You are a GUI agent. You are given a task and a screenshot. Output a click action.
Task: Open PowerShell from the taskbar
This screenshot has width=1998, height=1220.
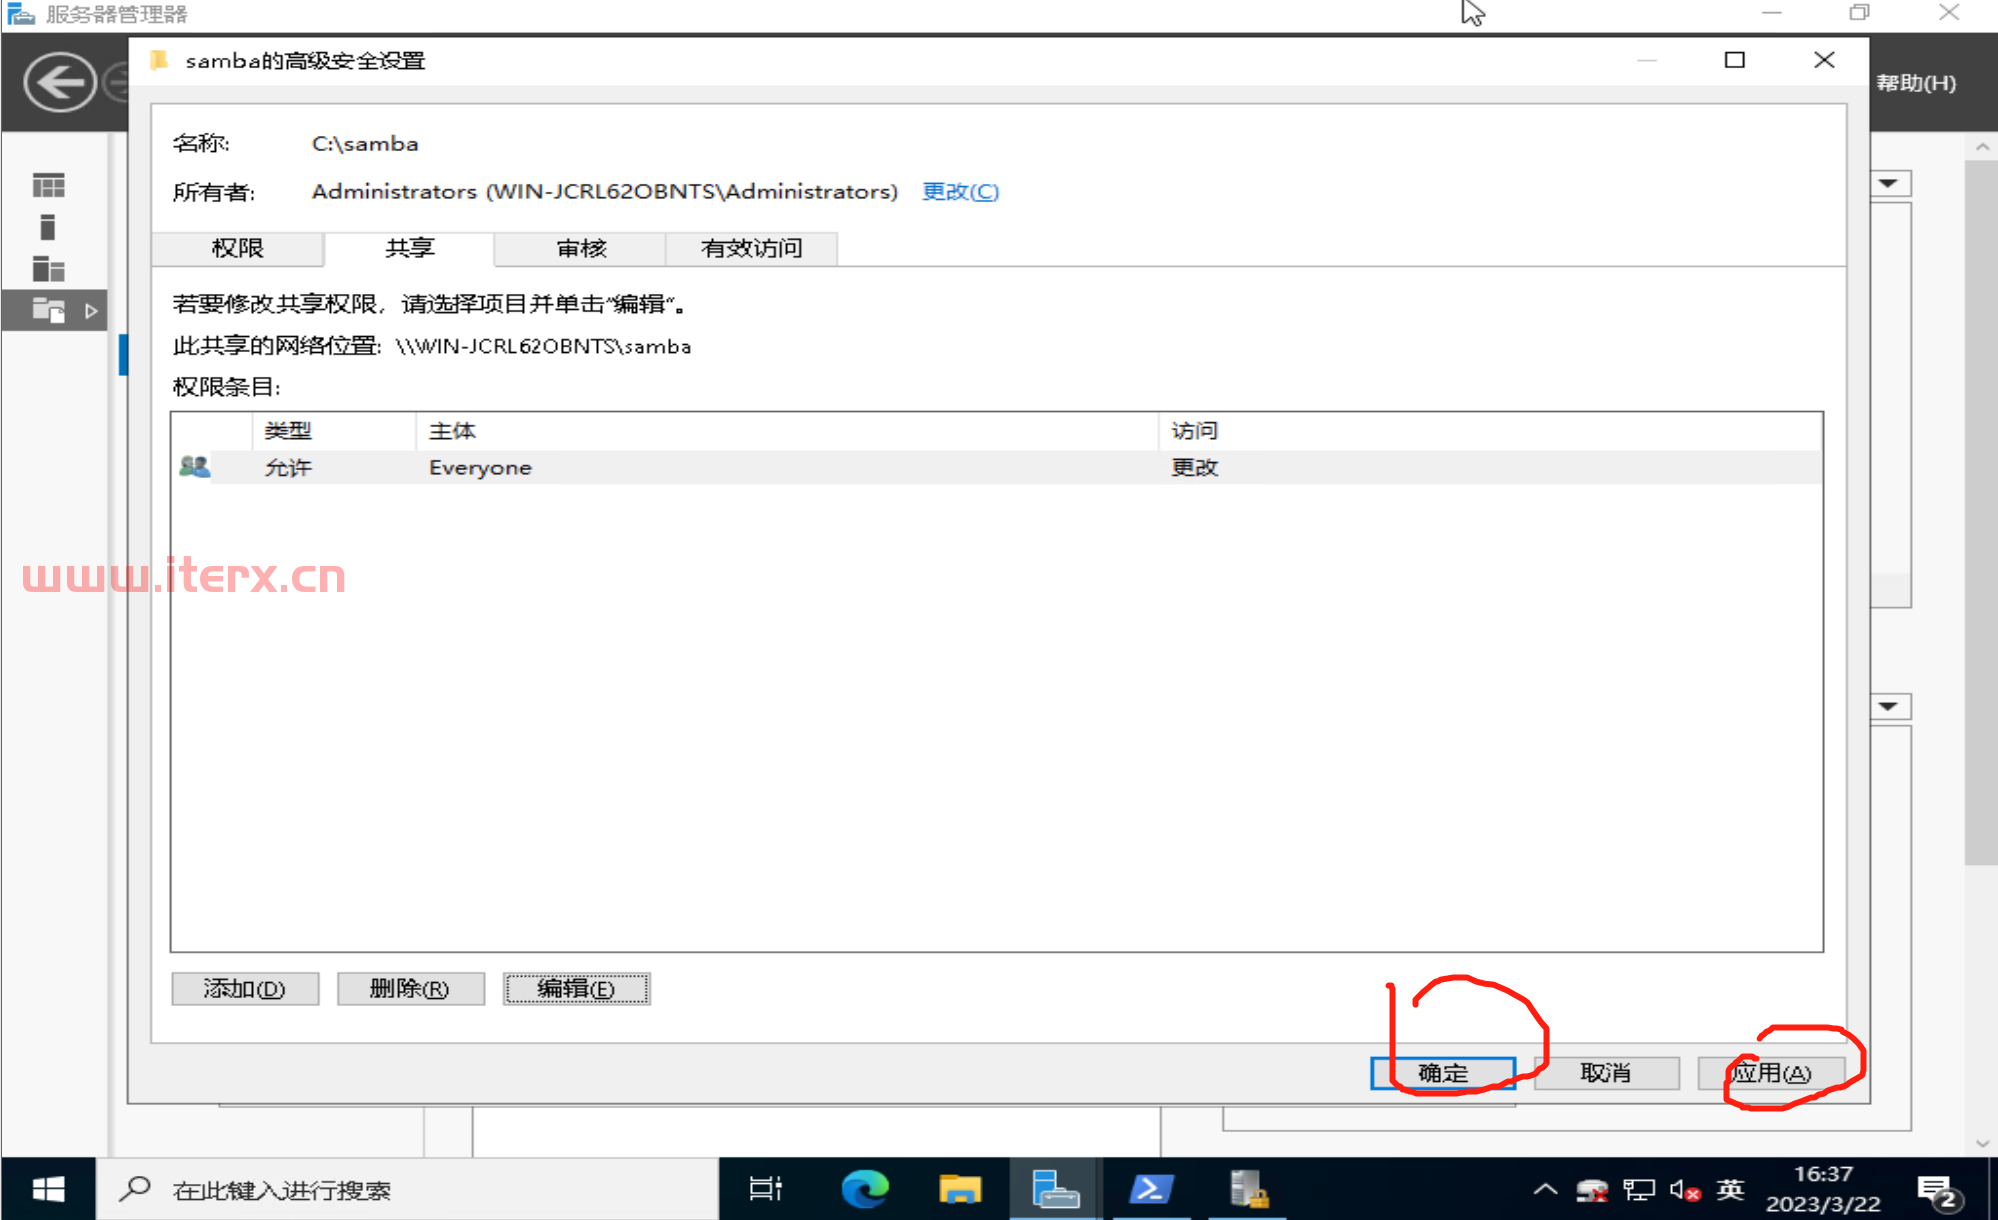point(1151,1189)
